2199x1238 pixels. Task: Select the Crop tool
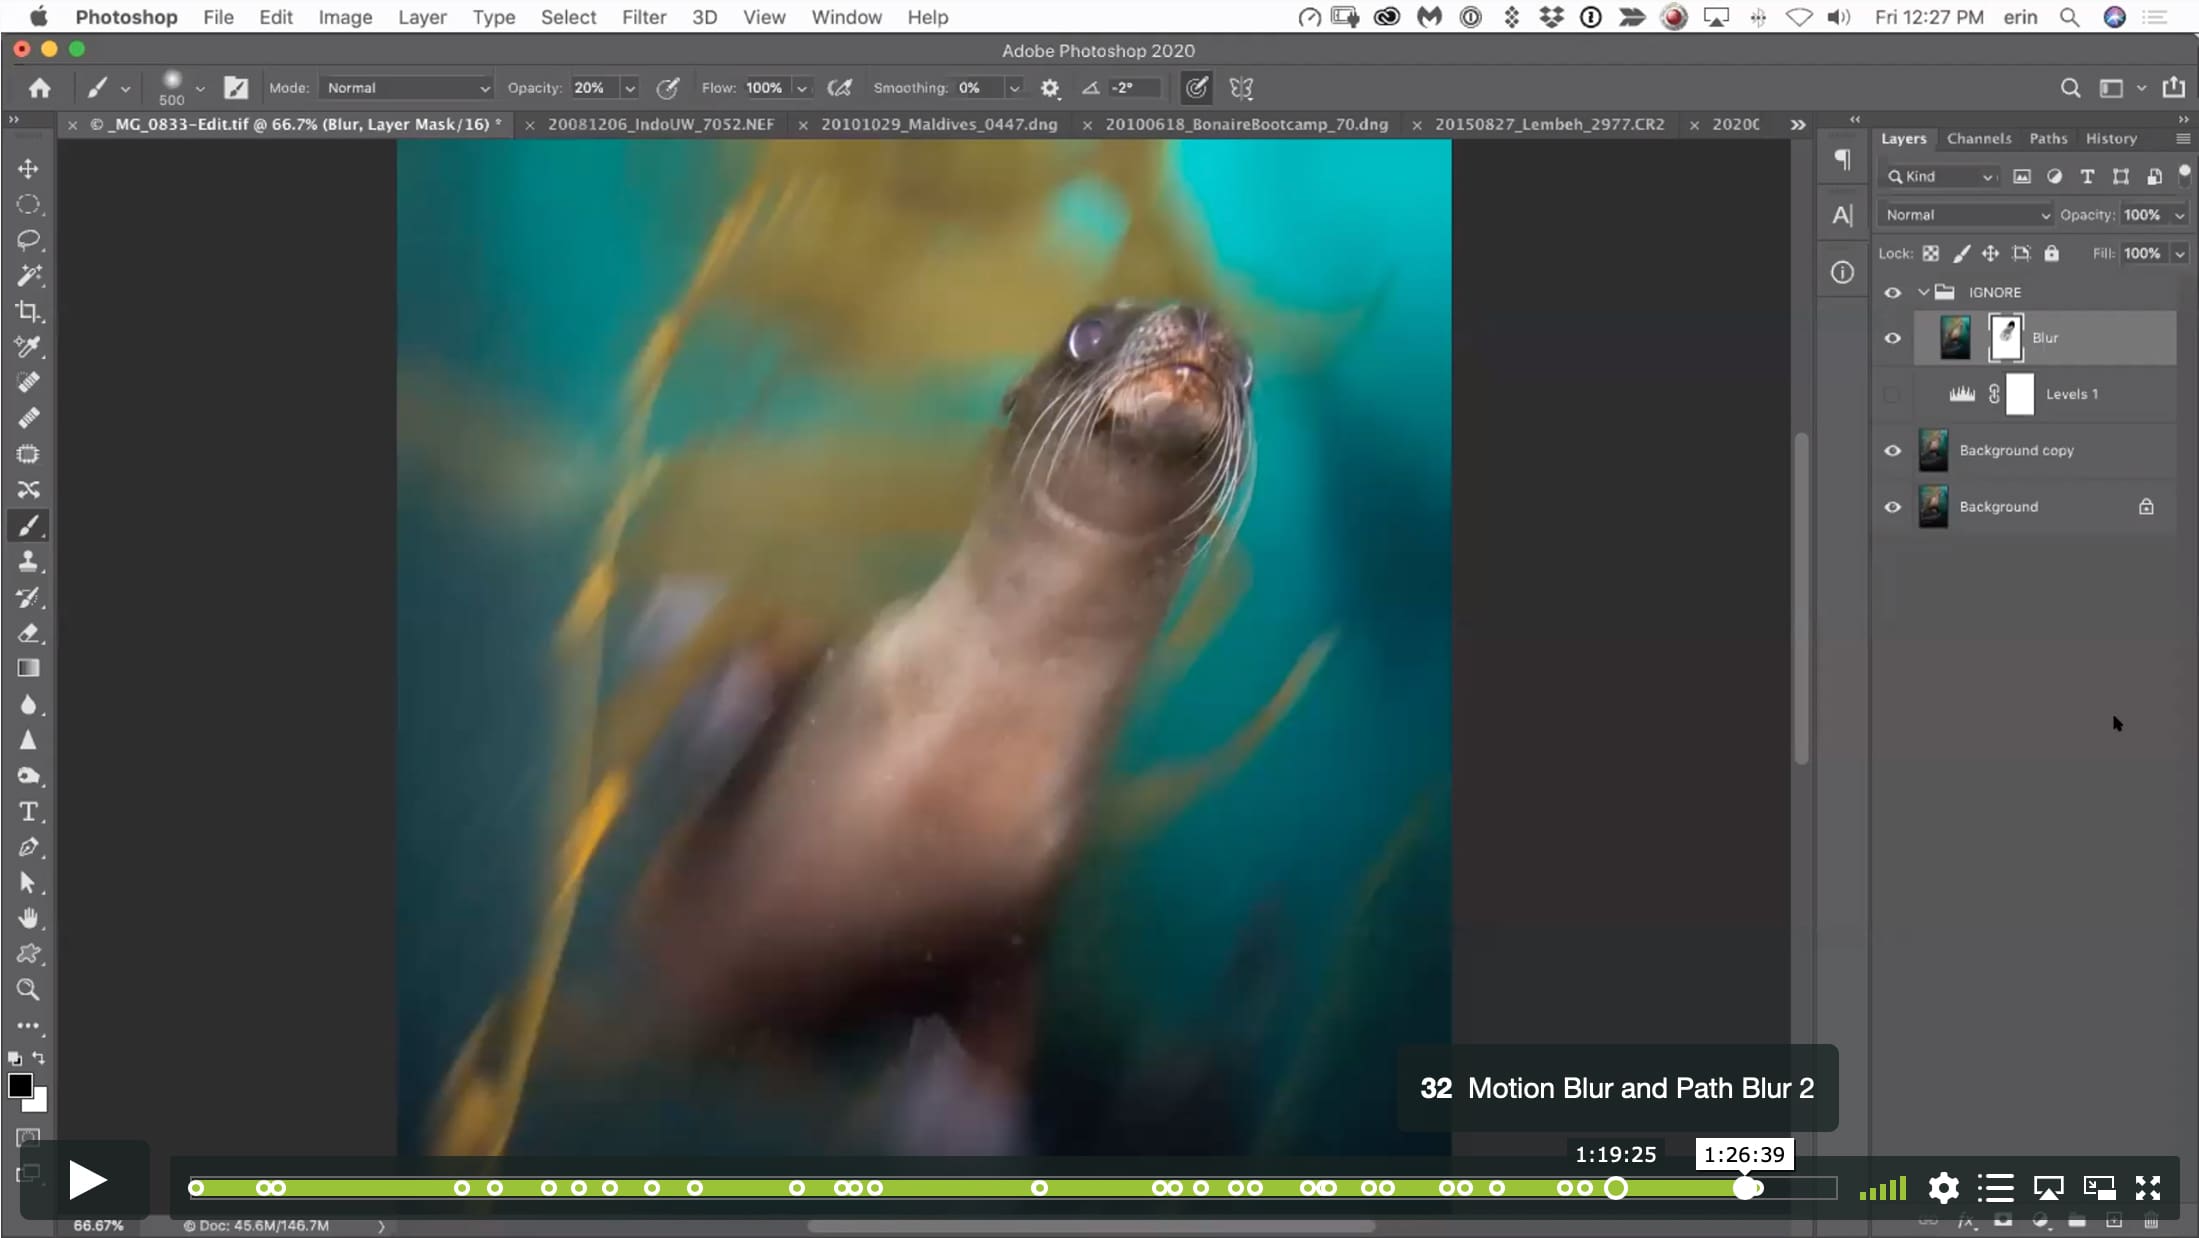point(28,311)
